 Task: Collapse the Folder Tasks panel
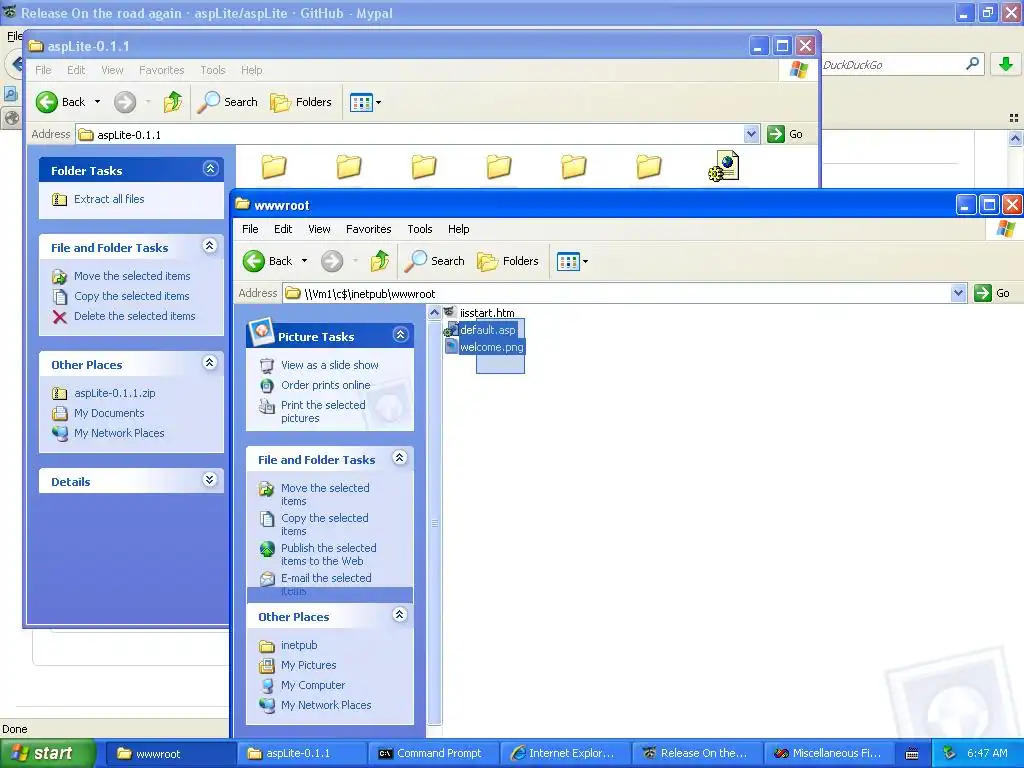coord(210,169)
